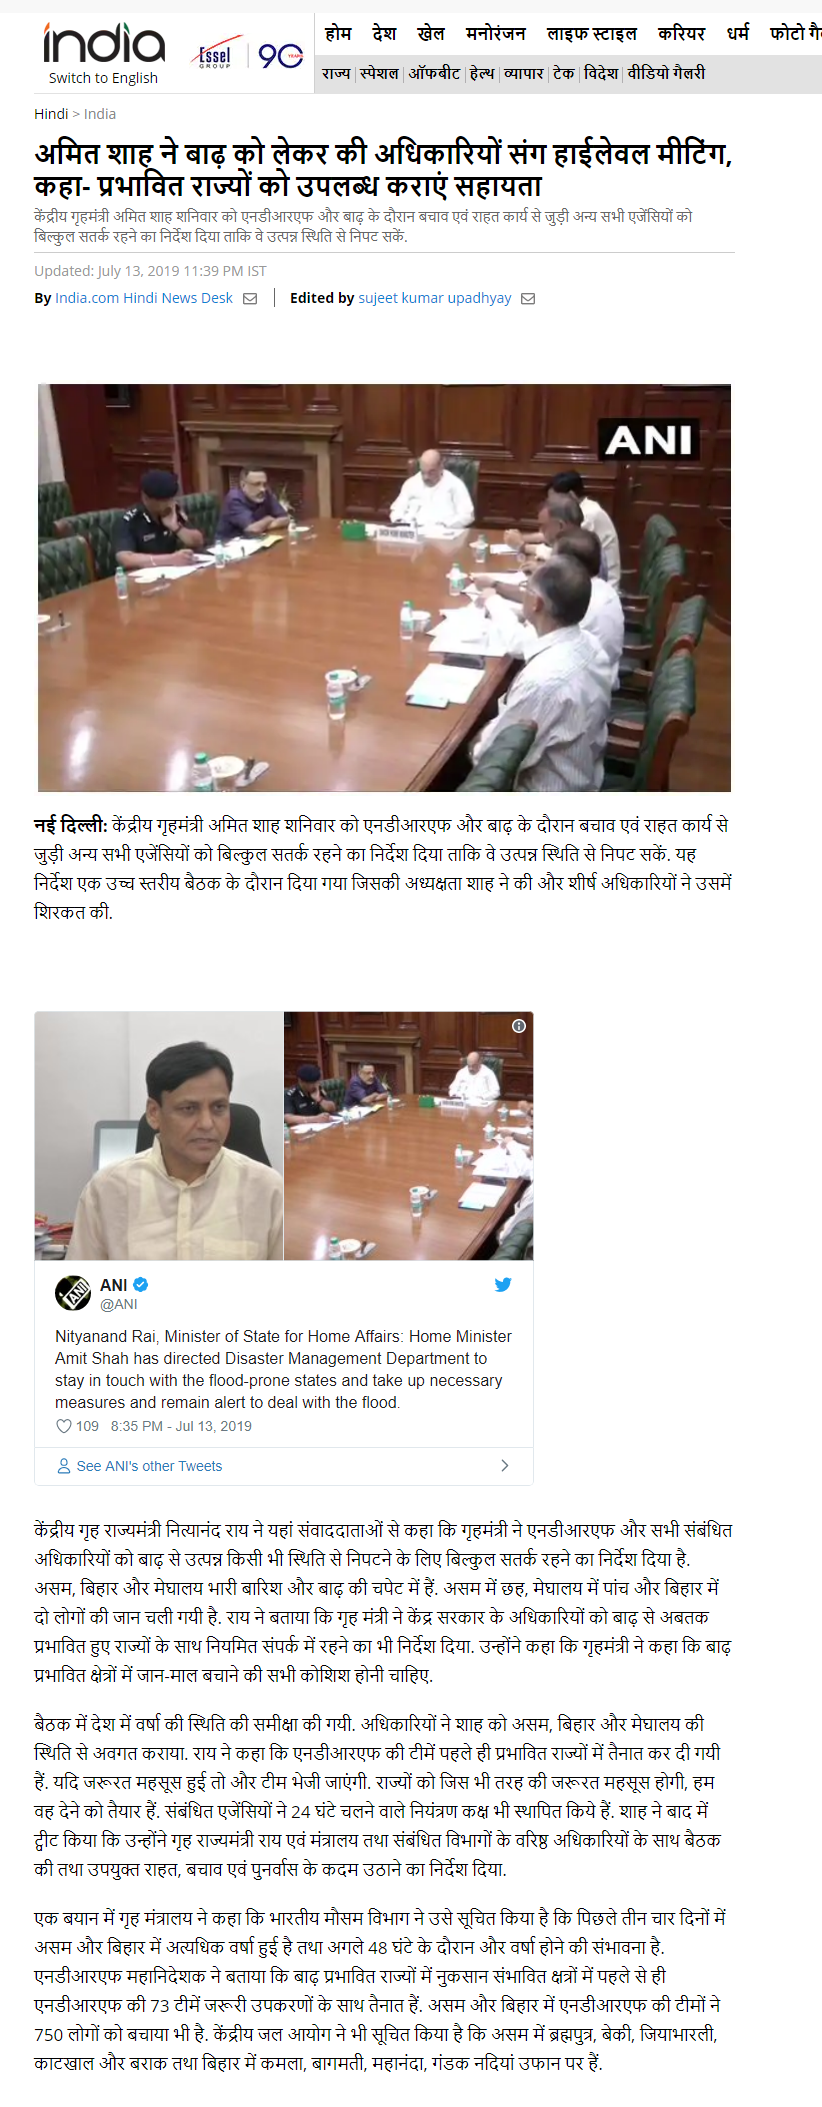This screenshot has height=2107, width=822.
Task: Click the info icon on tweet image
Action: click(x=519, y=1026)
